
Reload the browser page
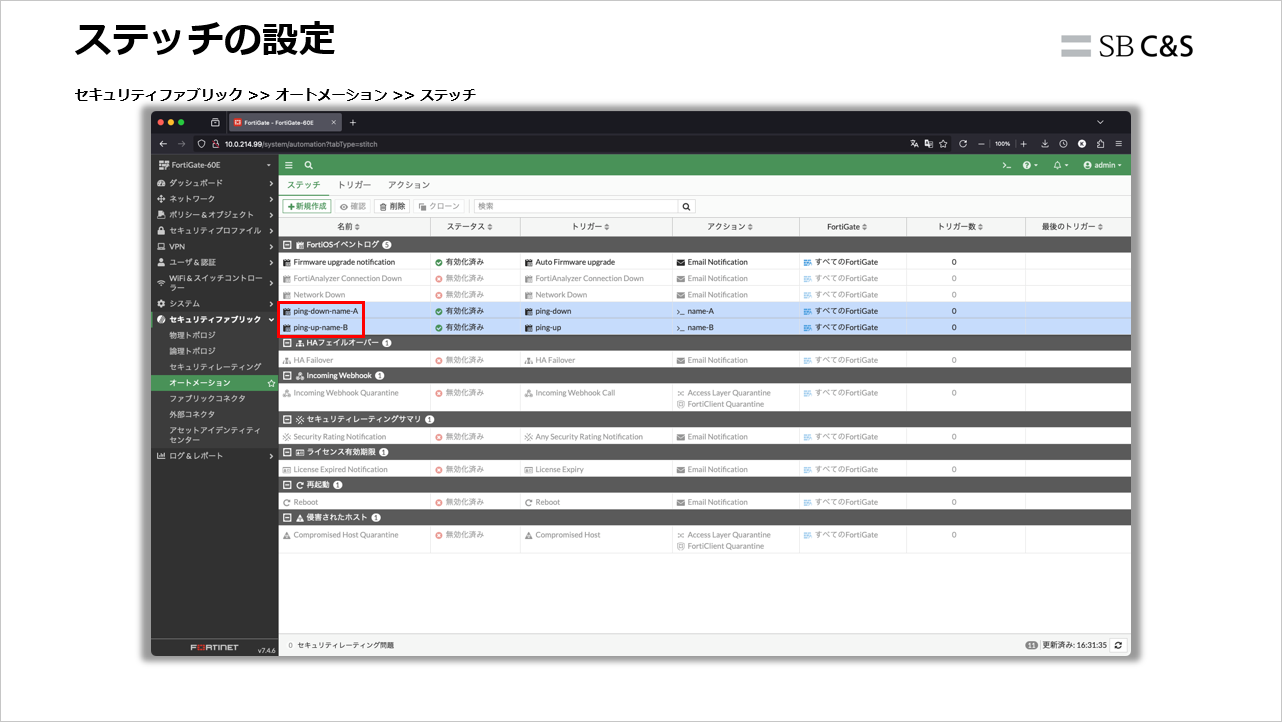pos(963,144)
